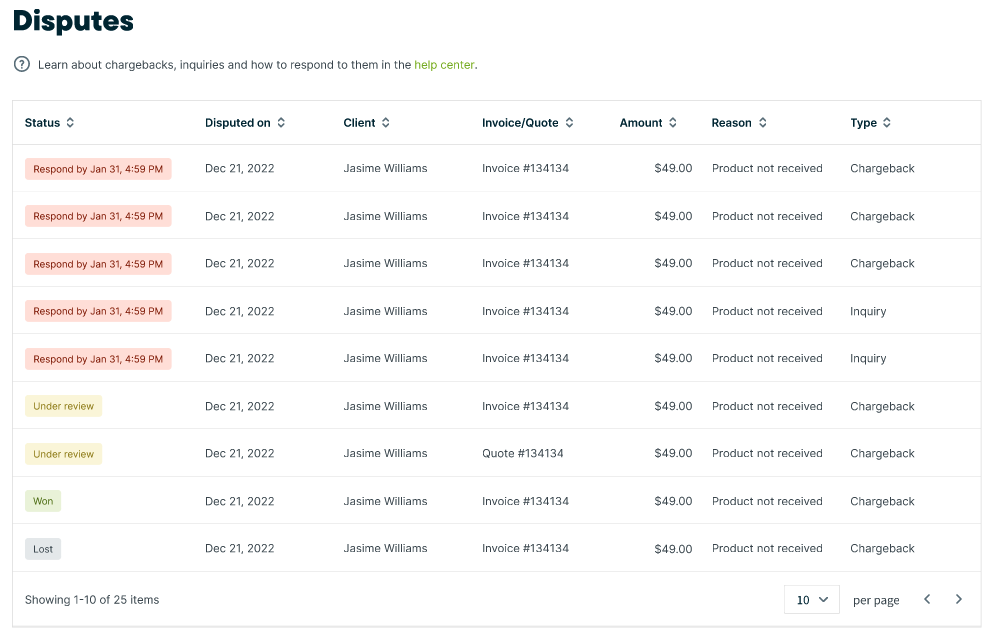The height and width of the screenshot is (633, 988).
Task: Click the Disputes page heading
Action: [x=73, y=21]
